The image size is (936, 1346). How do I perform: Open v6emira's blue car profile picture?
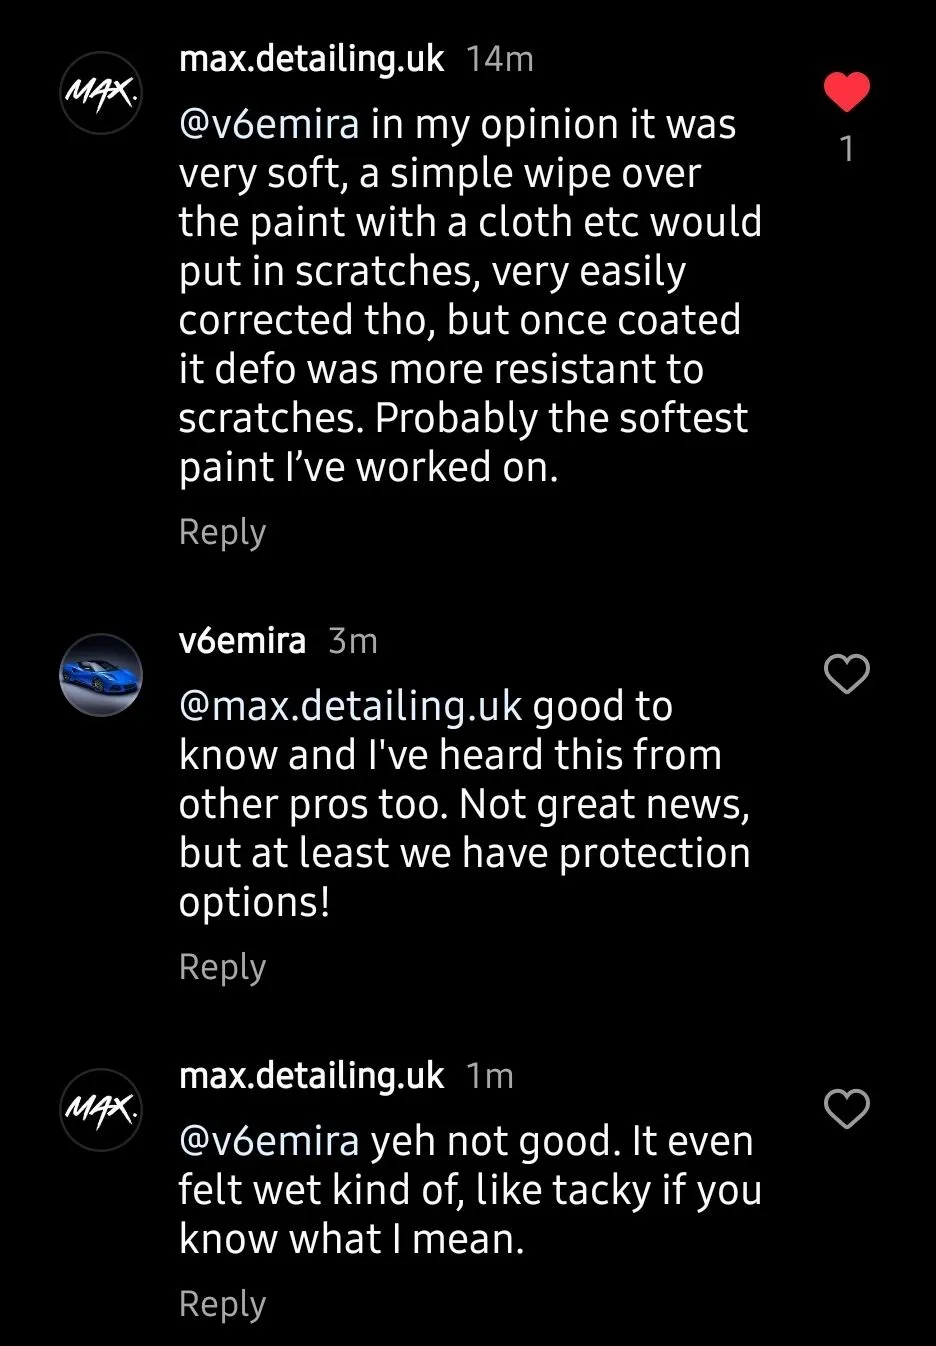coord(101,675)
